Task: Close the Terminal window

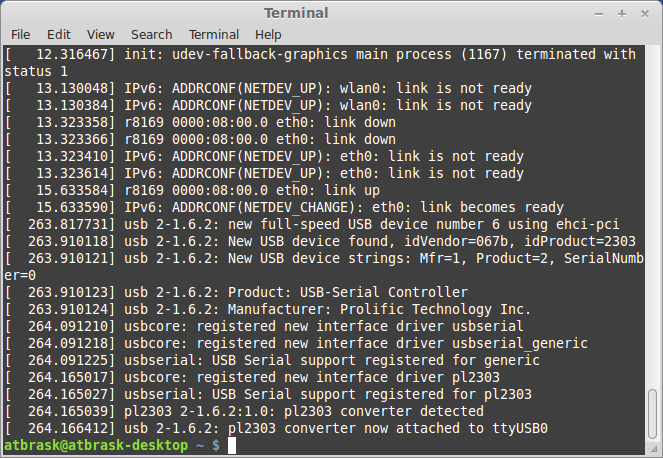Action: coord(645,14)
